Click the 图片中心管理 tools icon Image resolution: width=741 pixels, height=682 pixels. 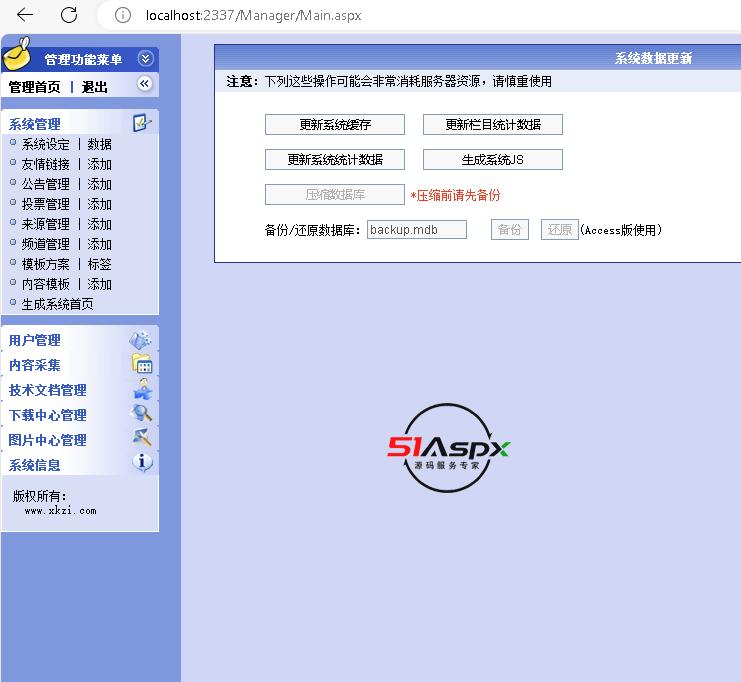point(142,438)
